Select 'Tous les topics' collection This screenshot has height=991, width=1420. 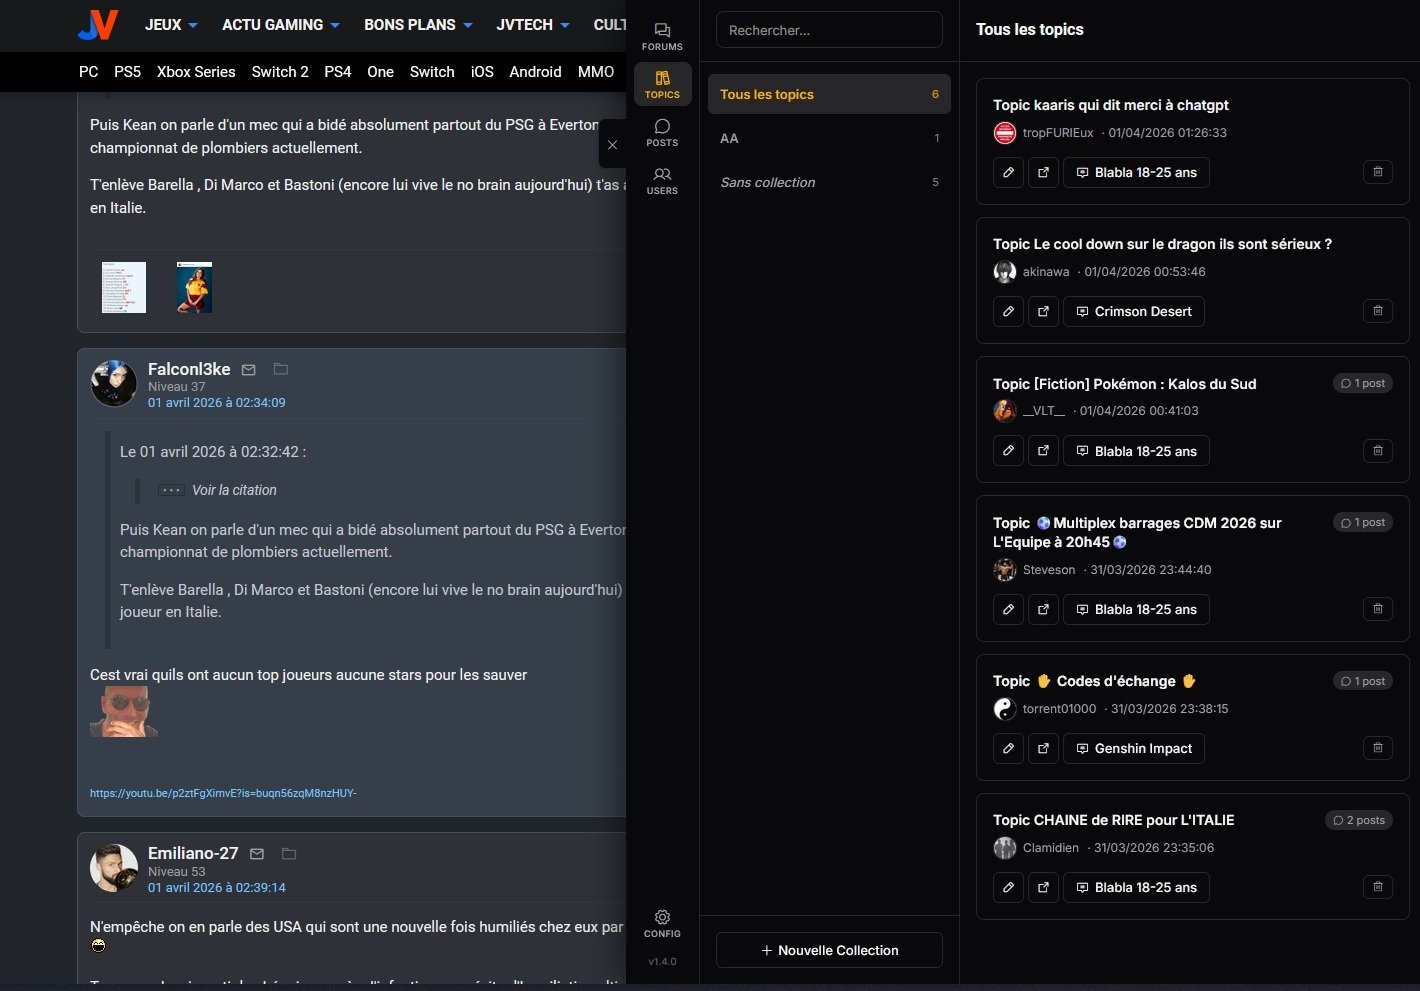[829, 94]
